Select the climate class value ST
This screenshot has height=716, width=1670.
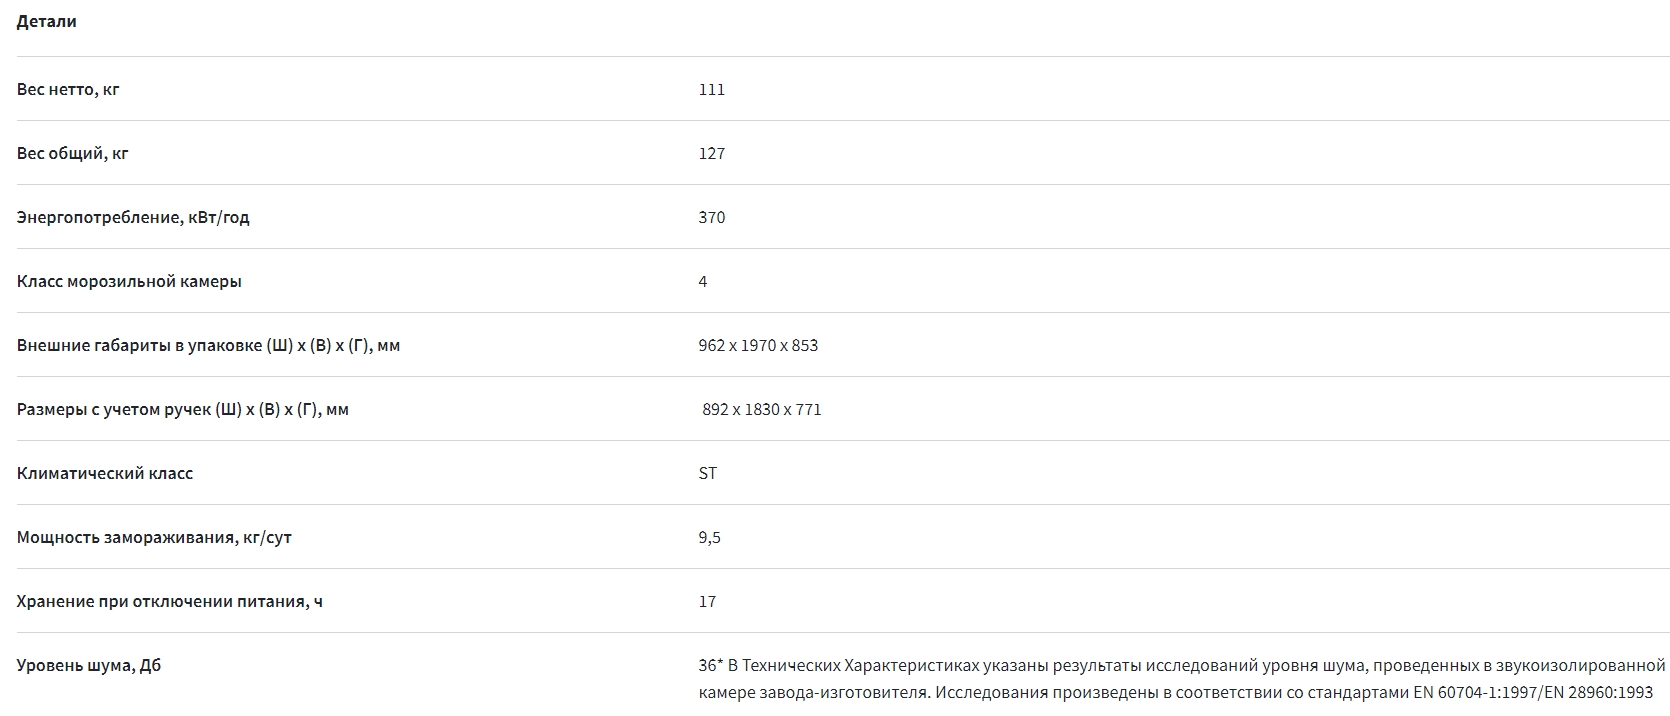(x=707, y=474)
